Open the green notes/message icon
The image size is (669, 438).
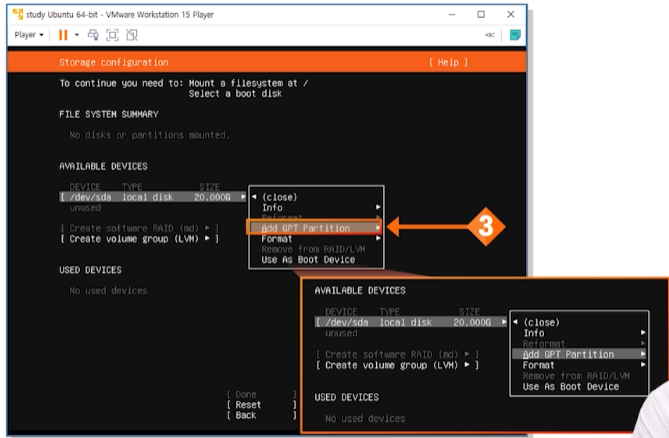tap(515, 35)
